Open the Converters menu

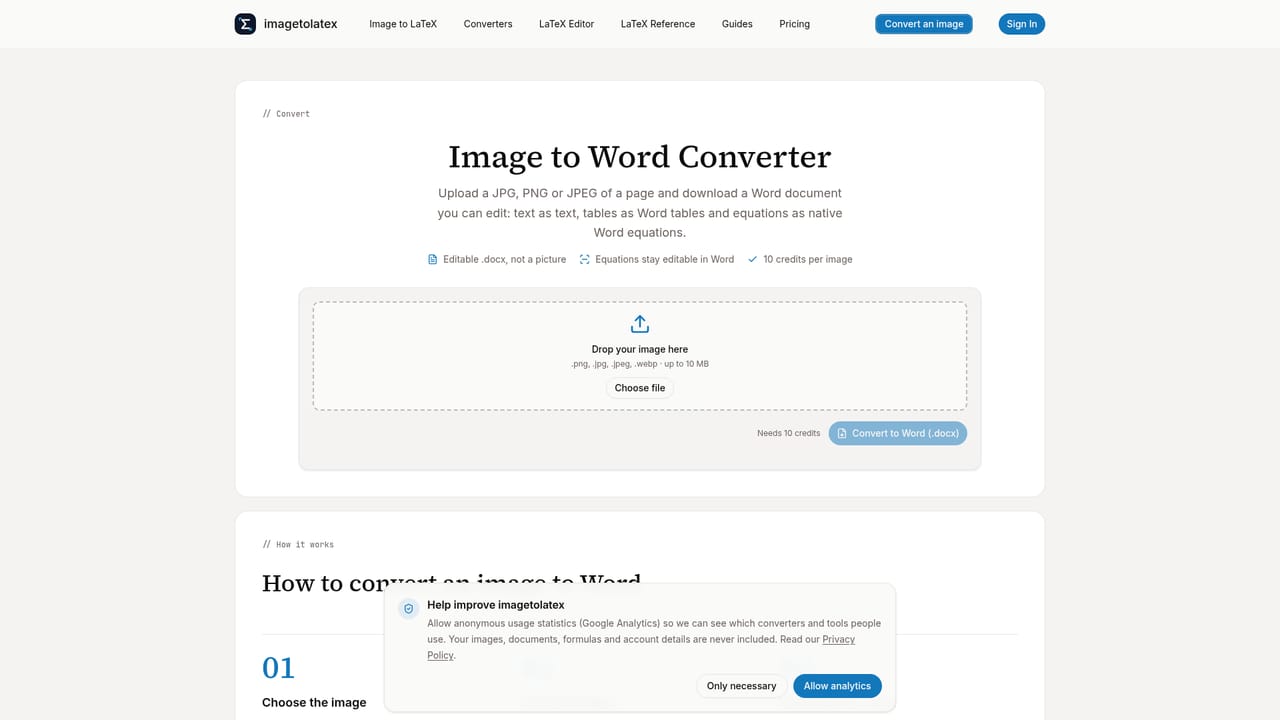[488, 24]
